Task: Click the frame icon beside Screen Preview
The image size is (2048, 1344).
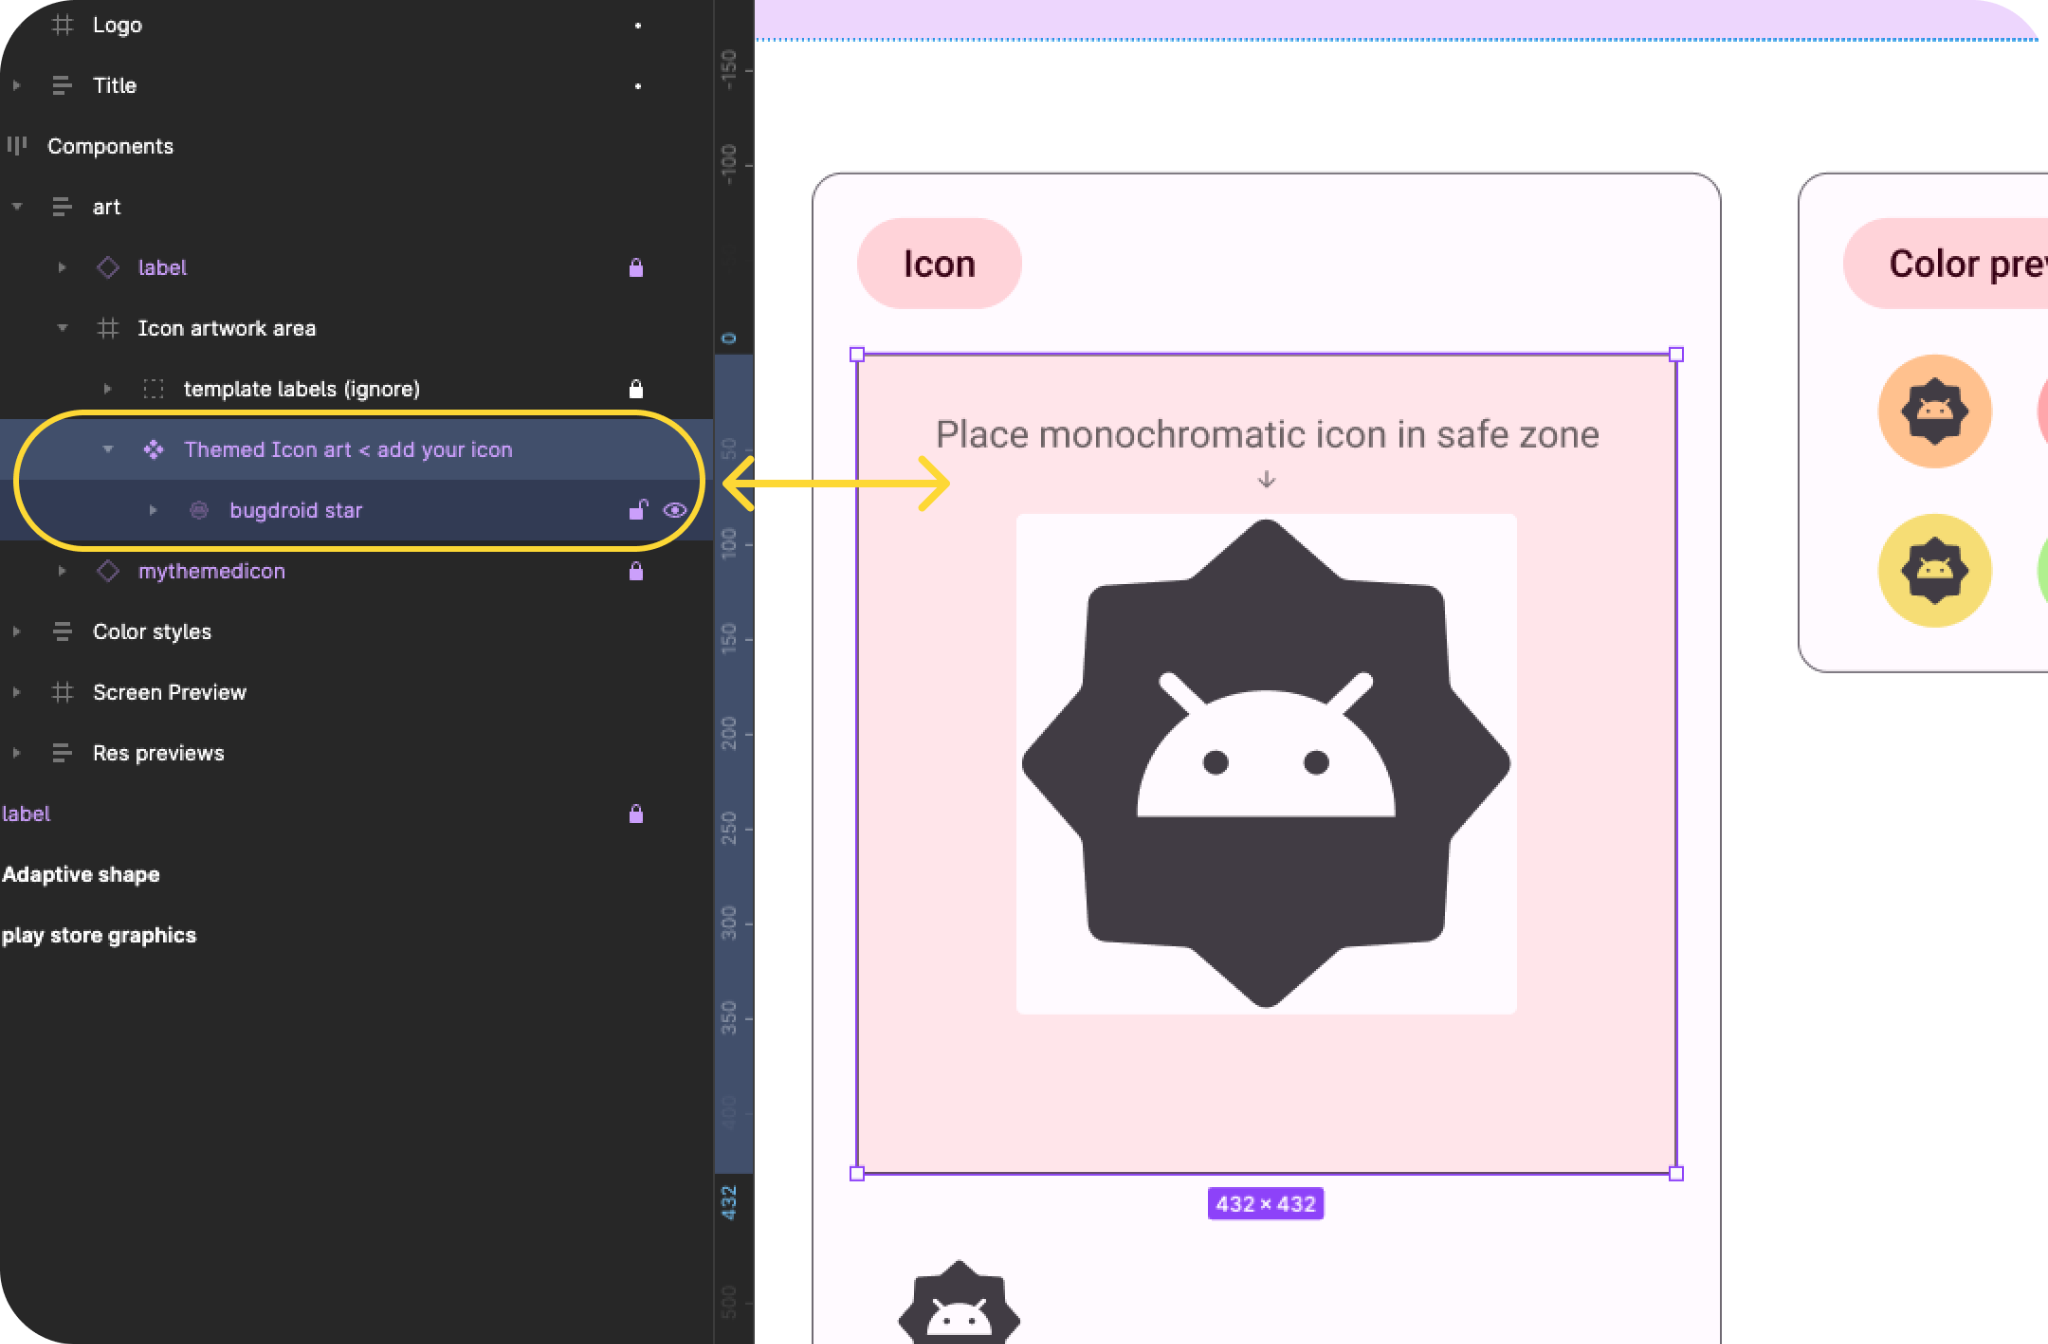Action: click(63, 692)
